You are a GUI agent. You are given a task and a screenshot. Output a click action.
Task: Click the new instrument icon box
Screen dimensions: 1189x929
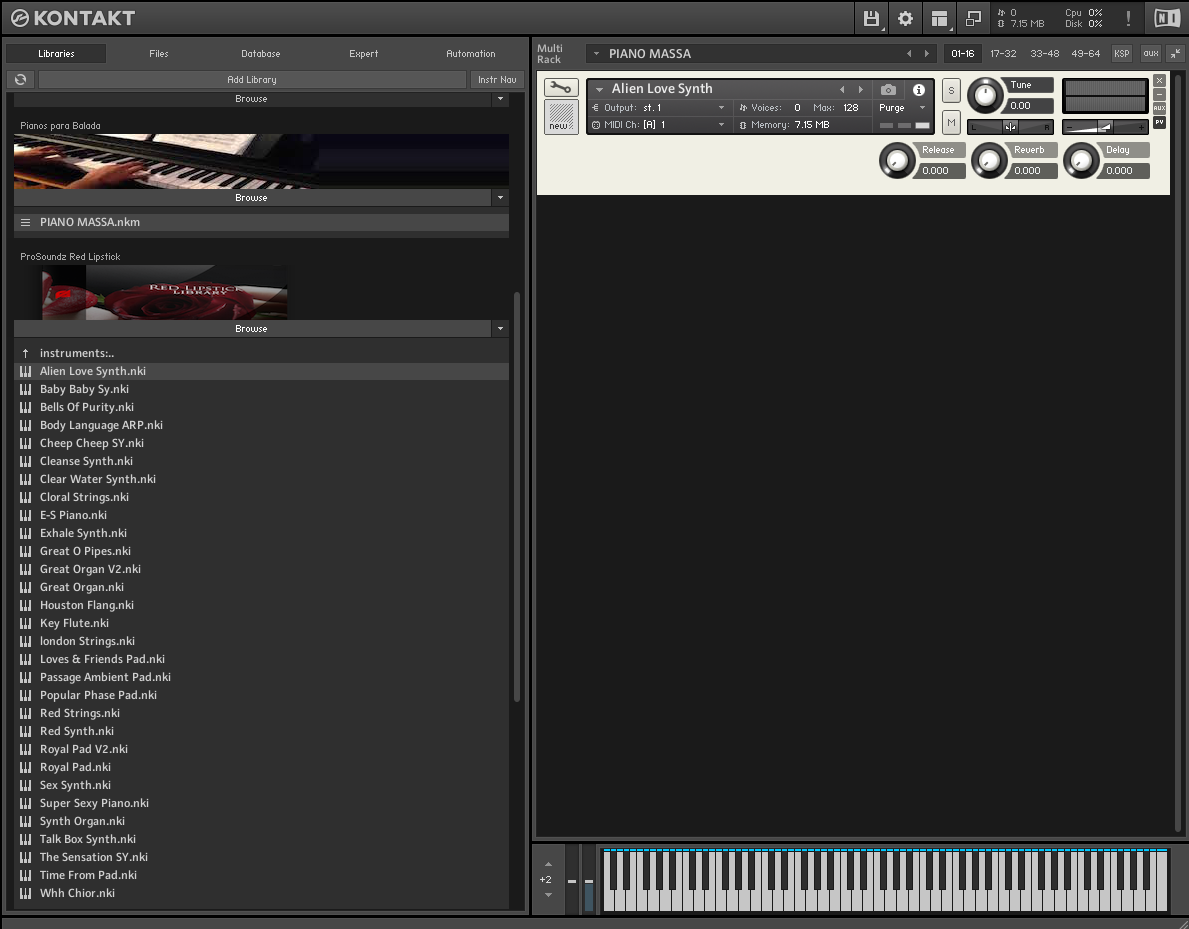(x=561, y=117)
